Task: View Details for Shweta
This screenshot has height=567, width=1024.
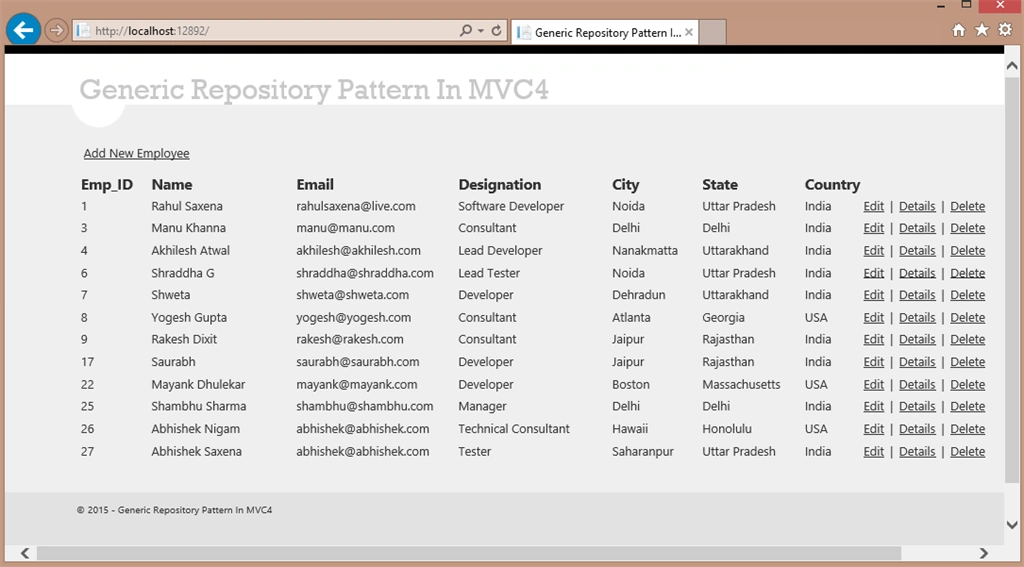Action: coord(917,295)
